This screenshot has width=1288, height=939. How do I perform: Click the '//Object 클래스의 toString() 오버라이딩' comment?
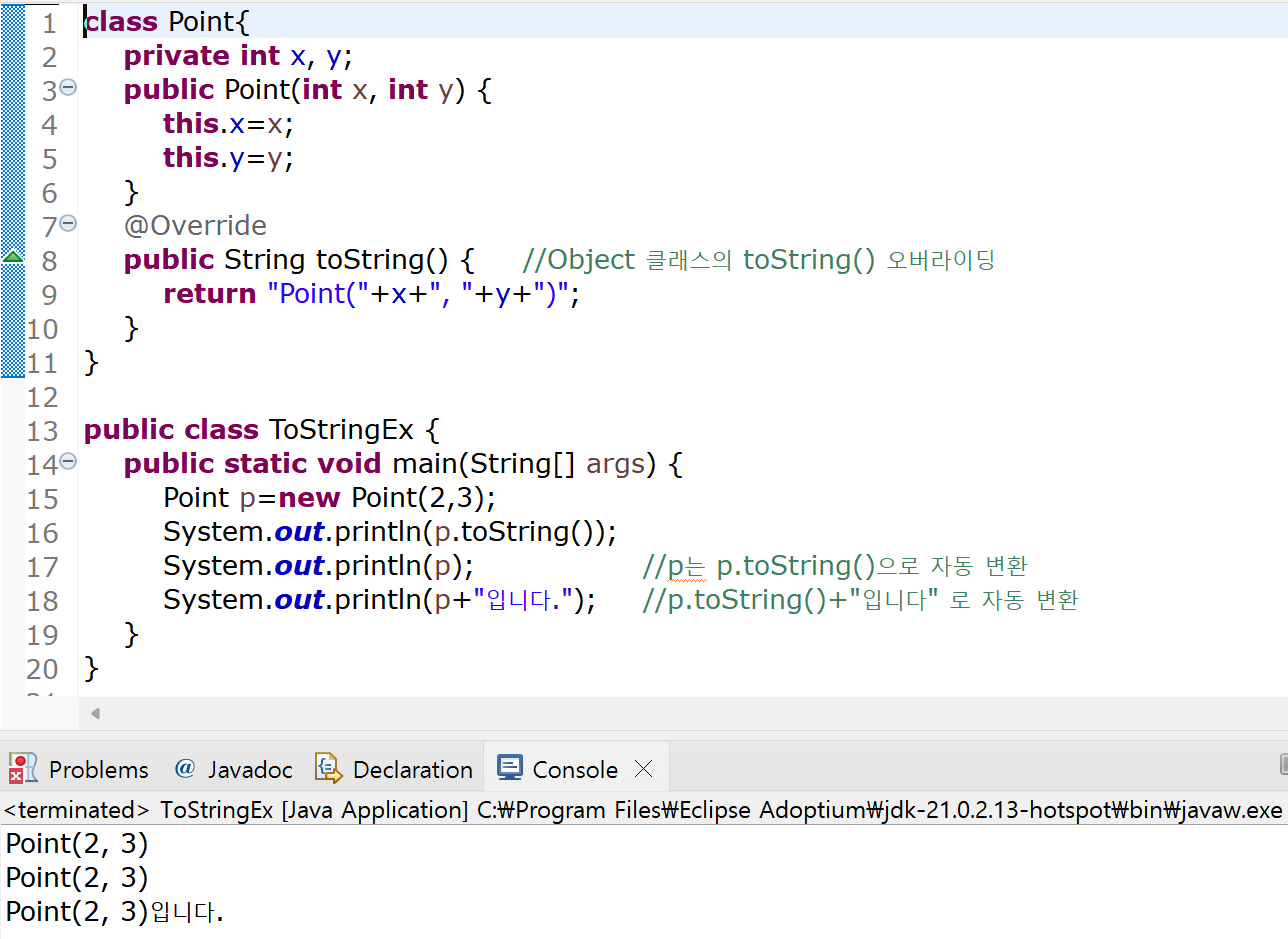point(759,260)
